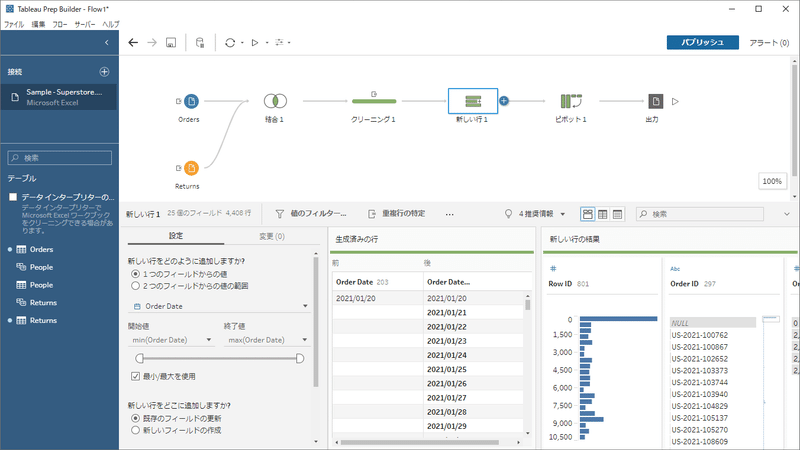Toggle the データインタープリター checkbox
This screenshot has height=450, width=800.
click(x=13, y=197)
